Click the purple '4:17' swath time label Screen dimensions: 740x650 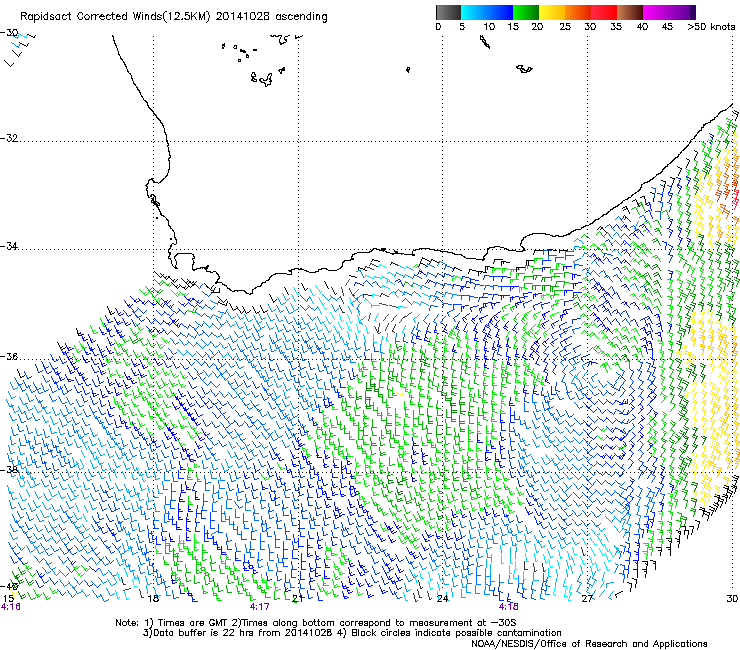click(260, 607)
